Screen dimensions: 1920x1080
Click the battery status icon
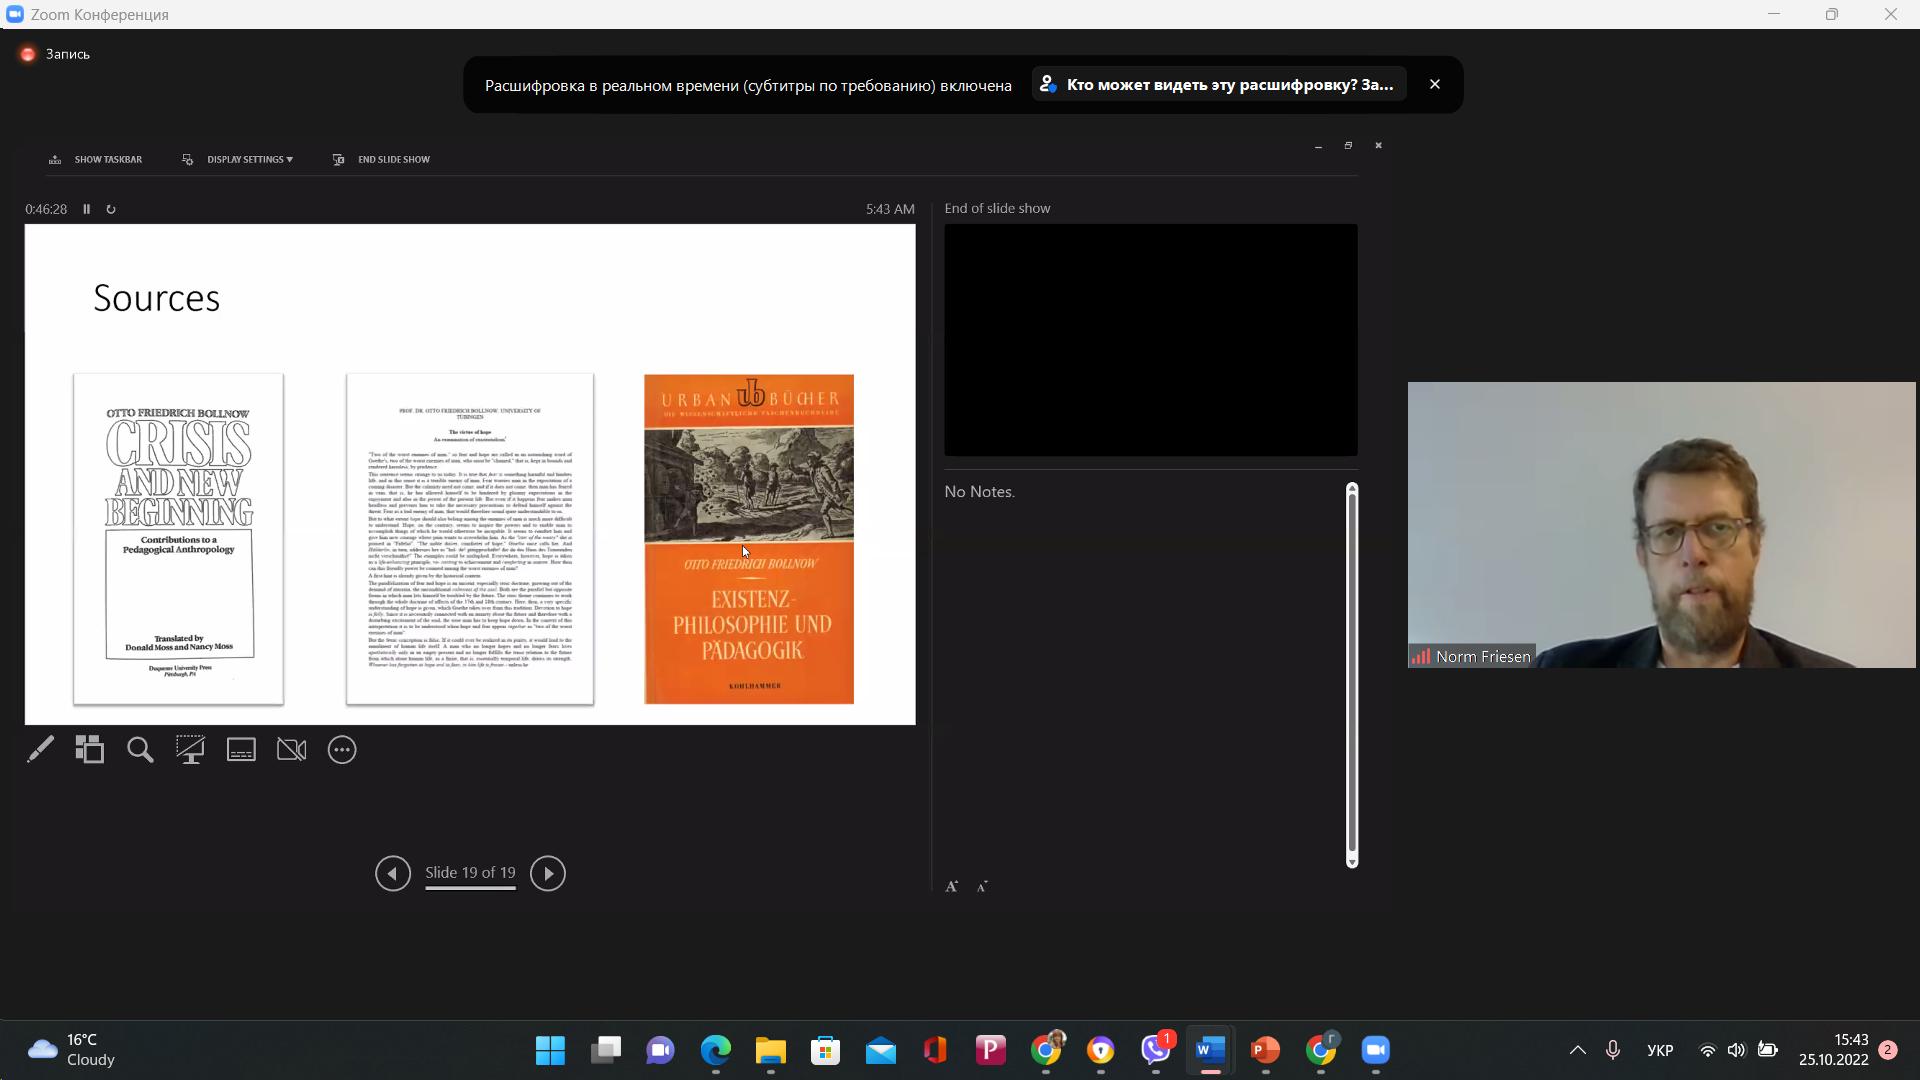(1768, 1050)
